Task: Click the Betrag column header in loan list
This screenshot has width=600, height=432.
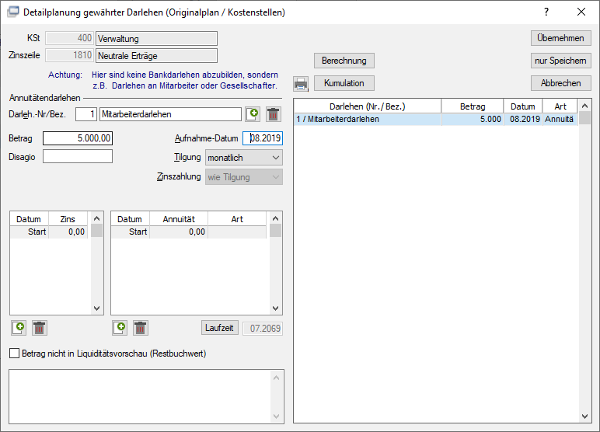Action: [473, 106]
